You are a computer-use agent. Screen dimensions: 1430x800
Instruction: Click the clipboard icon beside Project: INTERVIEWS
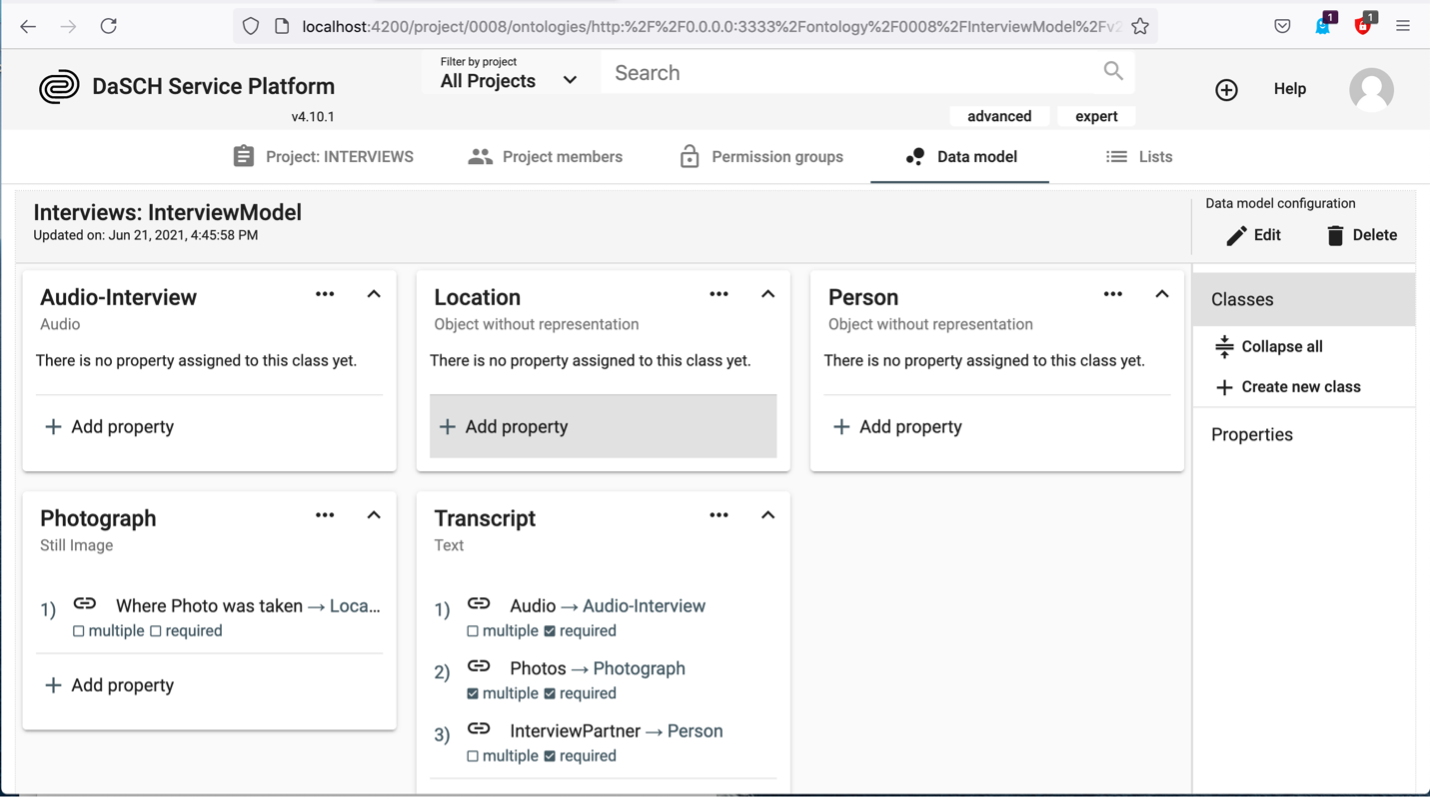pos(243,156)
